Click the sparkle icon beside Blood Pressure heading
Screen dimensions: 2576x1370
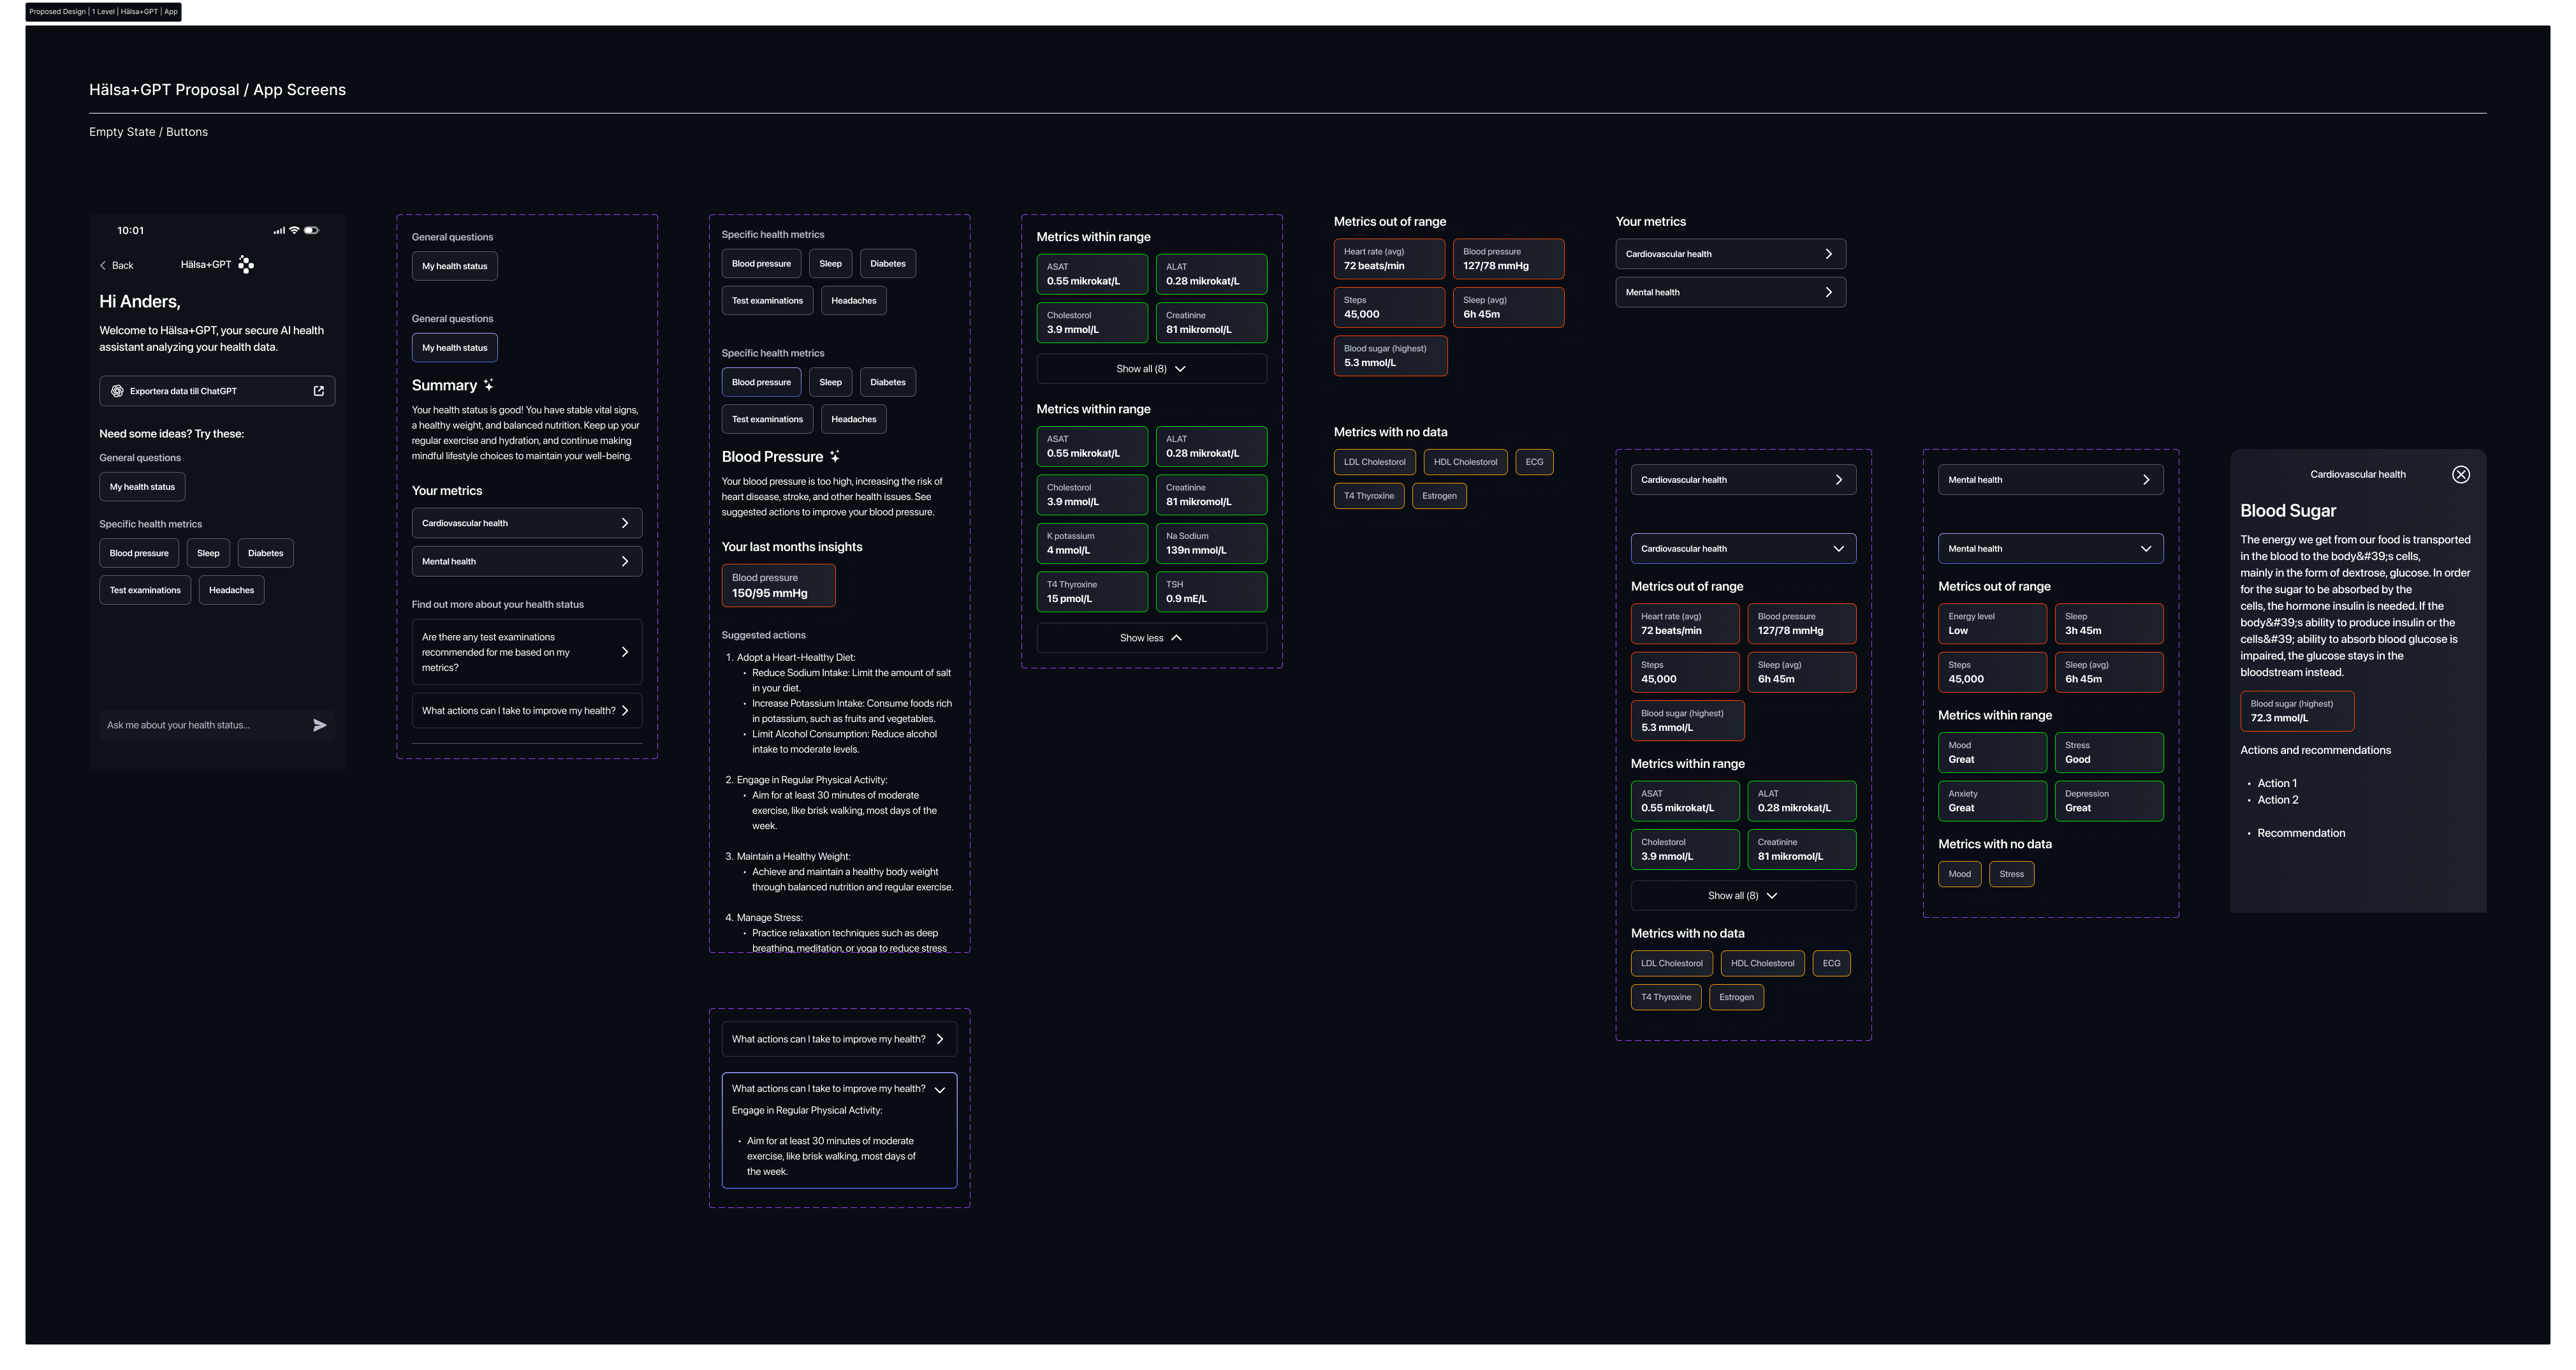834,456
